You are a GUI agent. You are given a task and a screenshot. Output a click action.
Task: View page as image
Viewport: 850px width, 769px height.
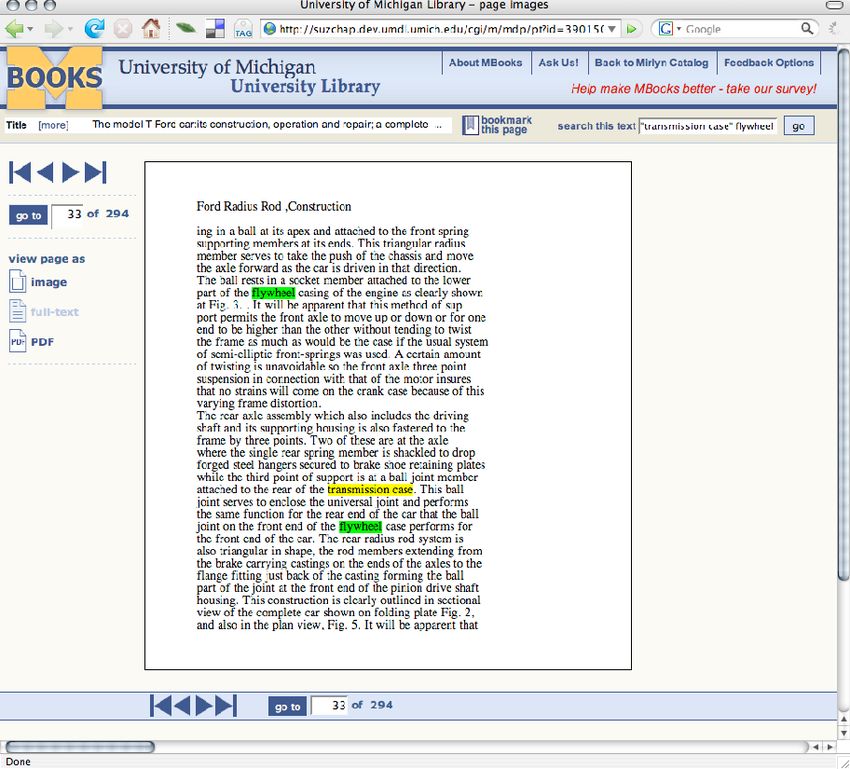tap(38, 282)
